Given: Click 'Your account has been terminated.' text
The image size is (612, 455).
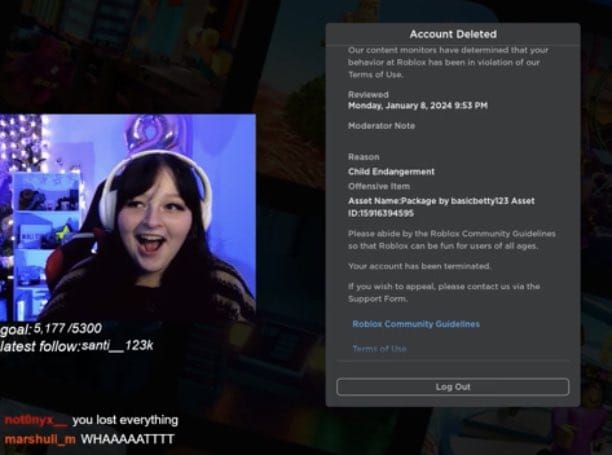Looking at the screenshot, I should coord(420,266).
